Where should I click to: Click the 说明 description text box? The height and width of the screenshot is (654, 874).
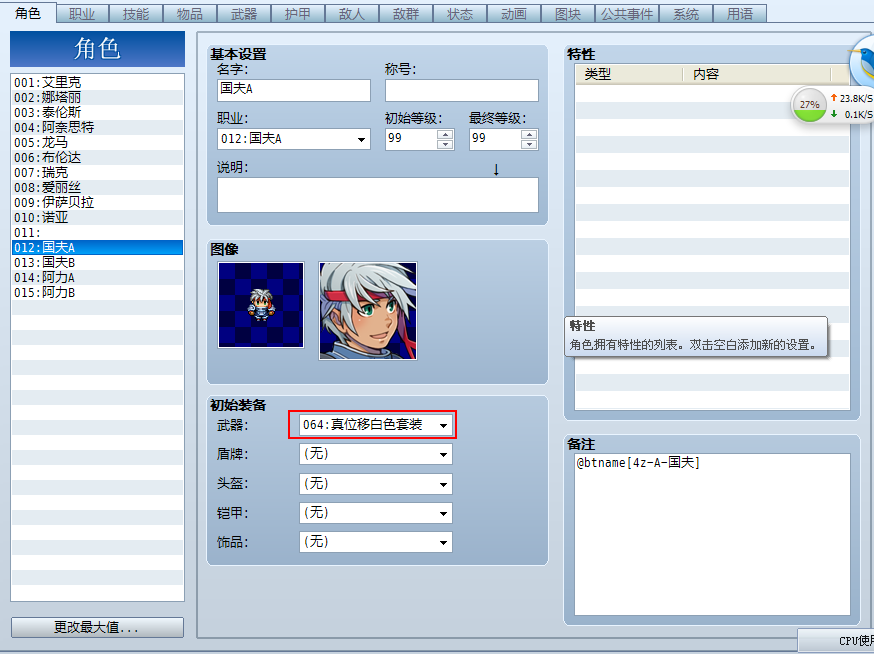pos(378,195)
